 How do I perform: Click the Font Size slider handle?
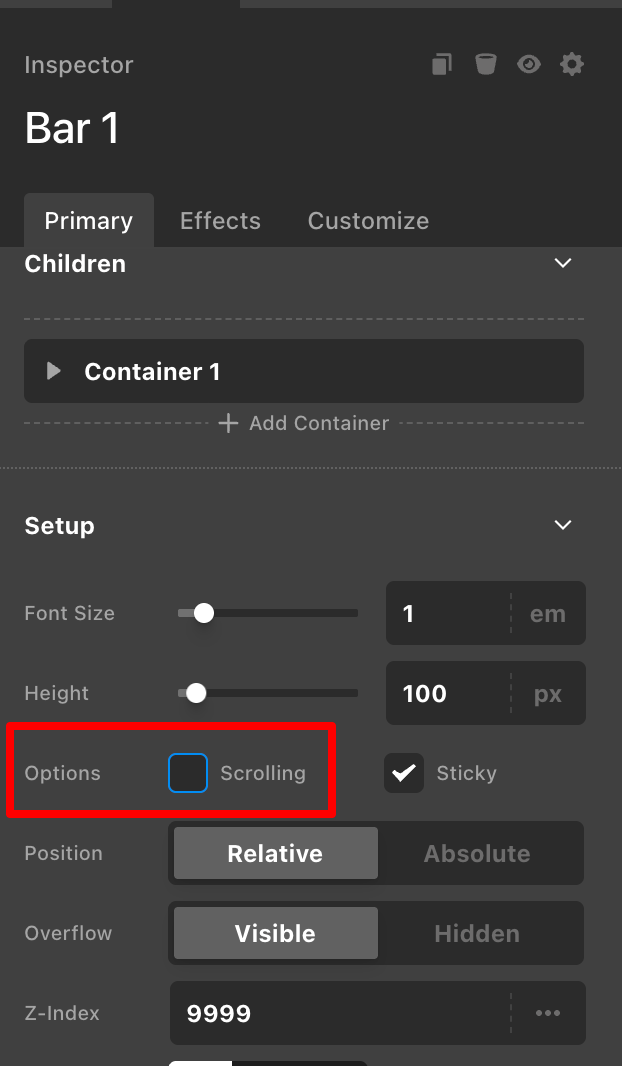pyautogui.click(x=204, y=613)
